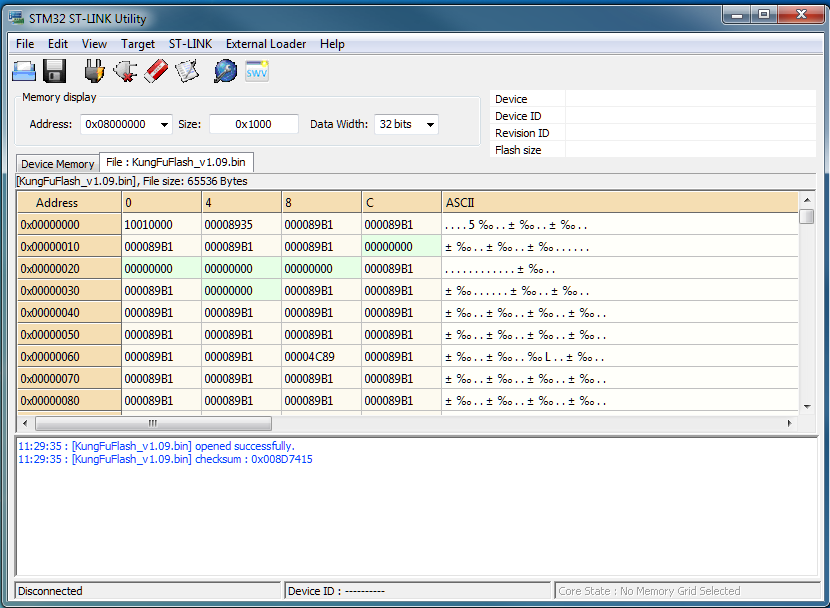
Task: Click the column header labeled C
Action: (401, 203)
